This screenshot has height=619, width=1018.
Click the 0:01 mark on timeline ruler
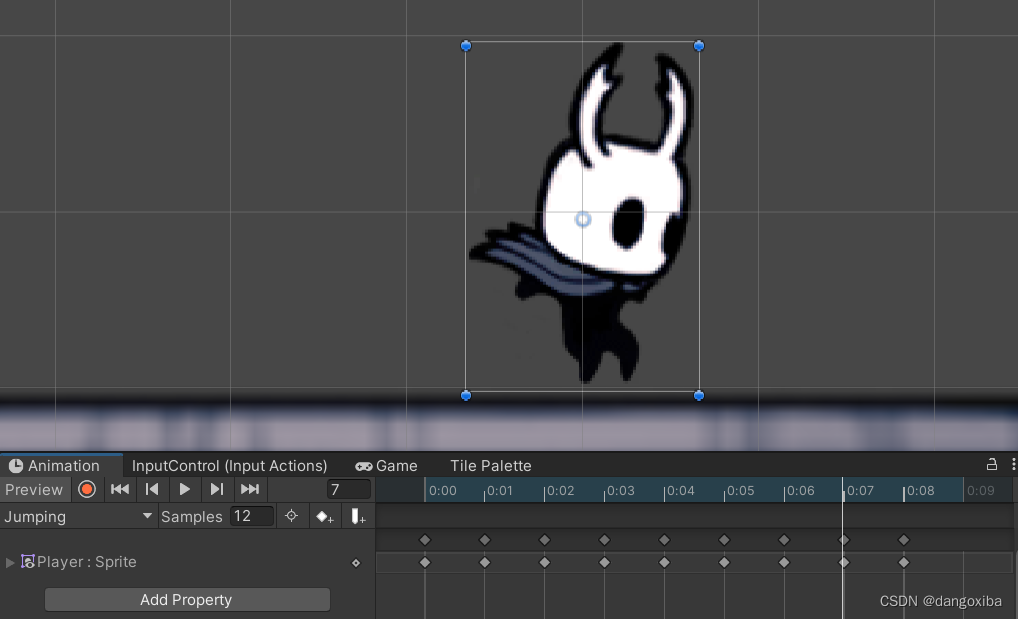click(x=500, y=491)
